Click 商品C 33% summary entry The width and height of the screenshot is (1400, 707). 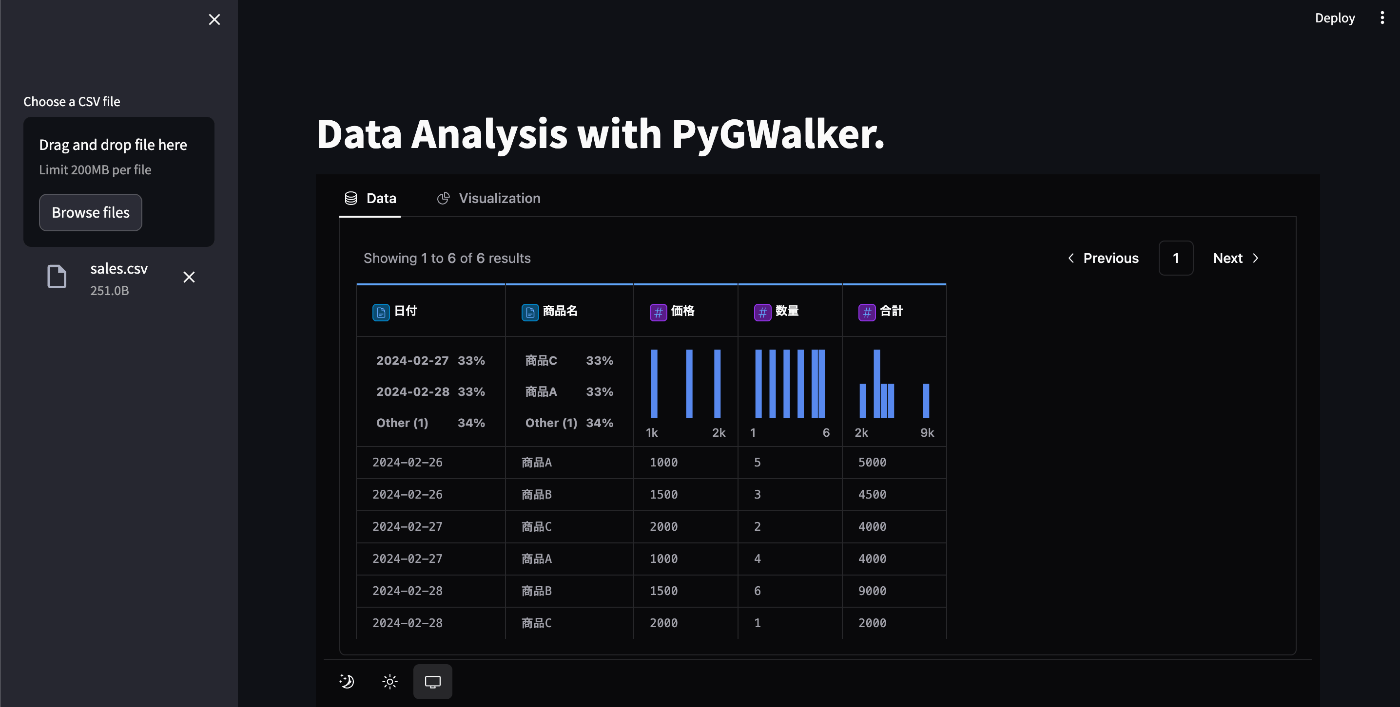pyautogui.click(x=569, y=360)
